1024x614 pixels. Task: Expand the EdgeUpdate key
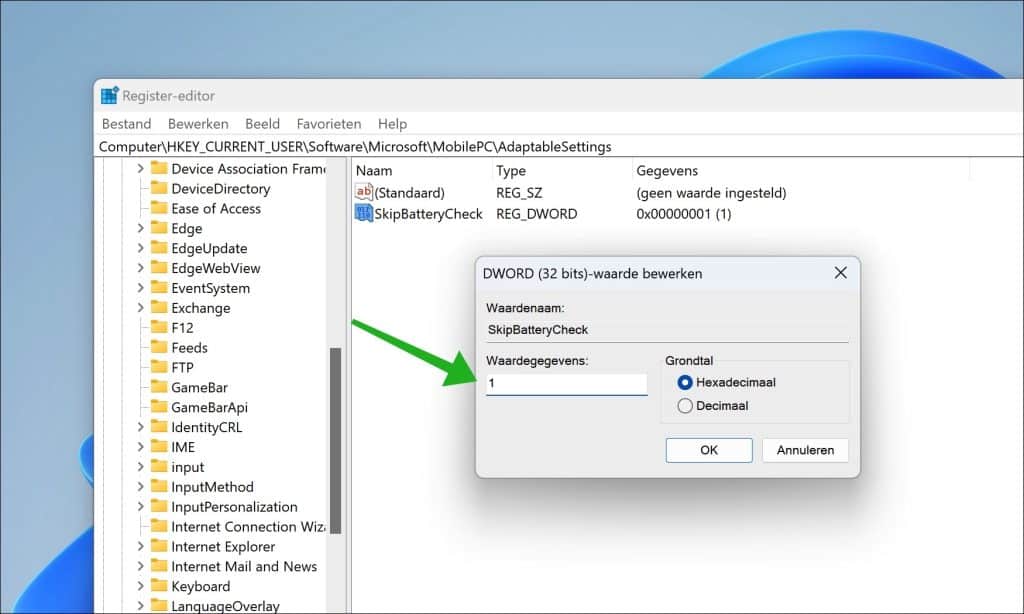pyautogui.click(x=140, y=248)
